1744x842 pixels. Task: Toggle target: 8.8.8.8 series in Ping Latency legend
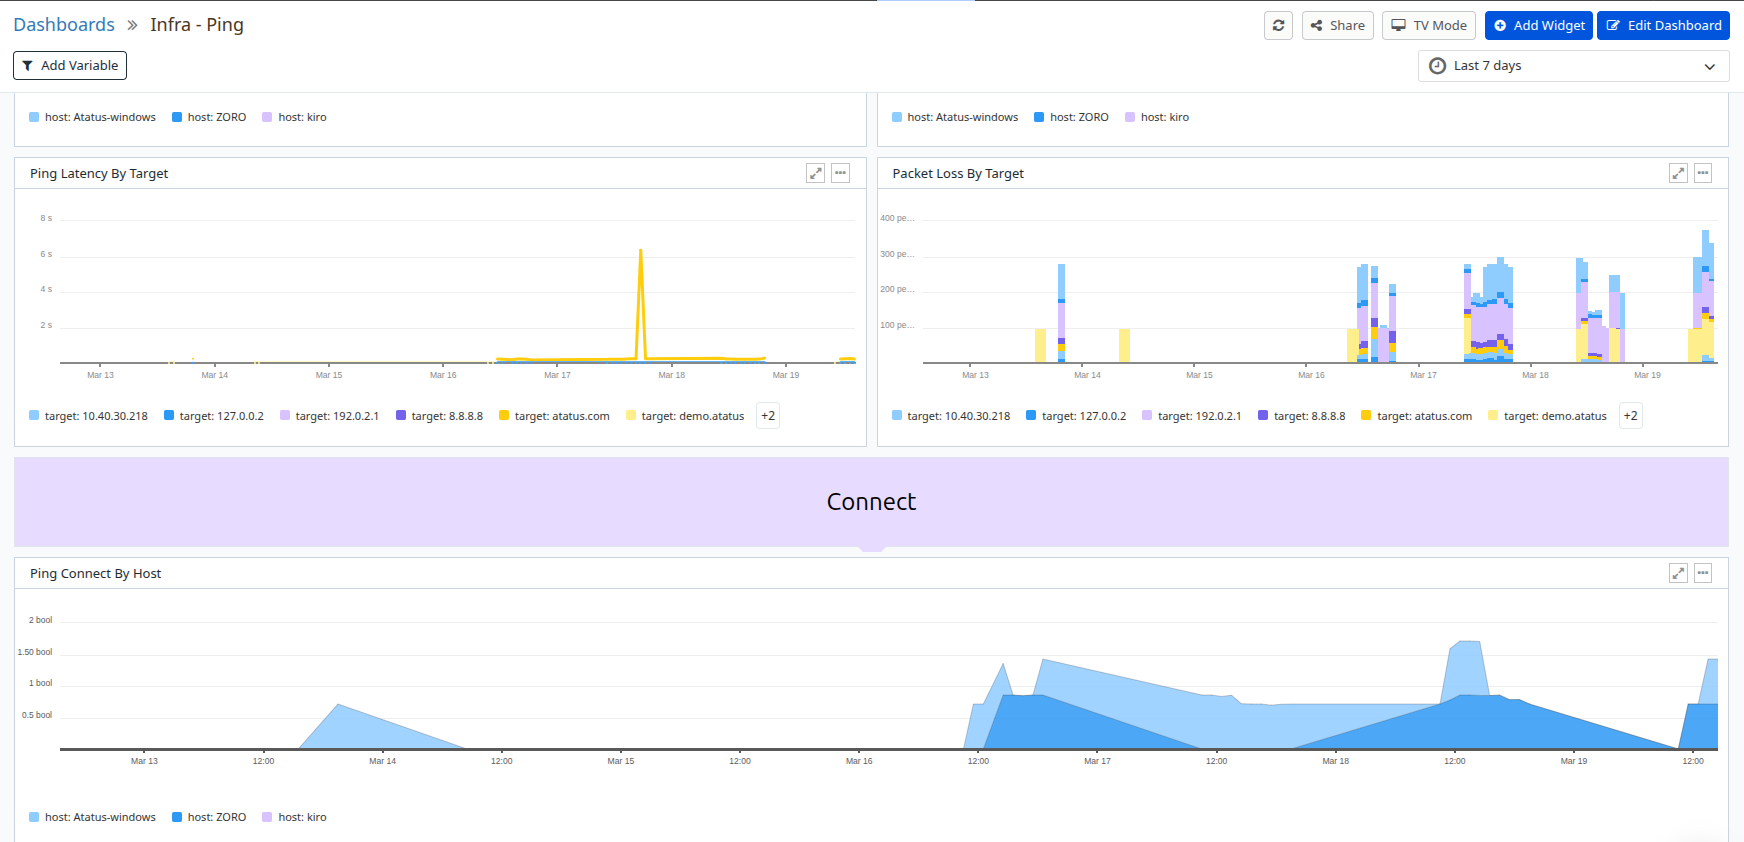(x=439, y=416)
